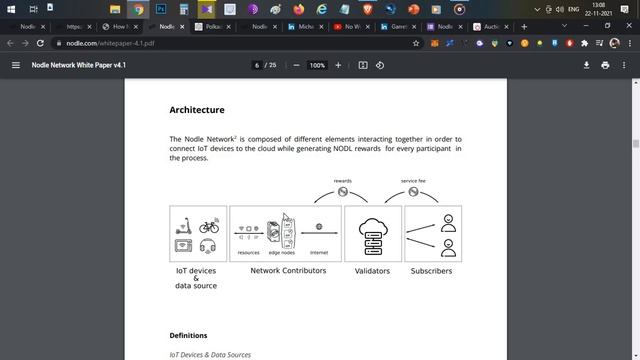Click the green shield extension icon
Screen dimensions: 640x360
[495, 43]
